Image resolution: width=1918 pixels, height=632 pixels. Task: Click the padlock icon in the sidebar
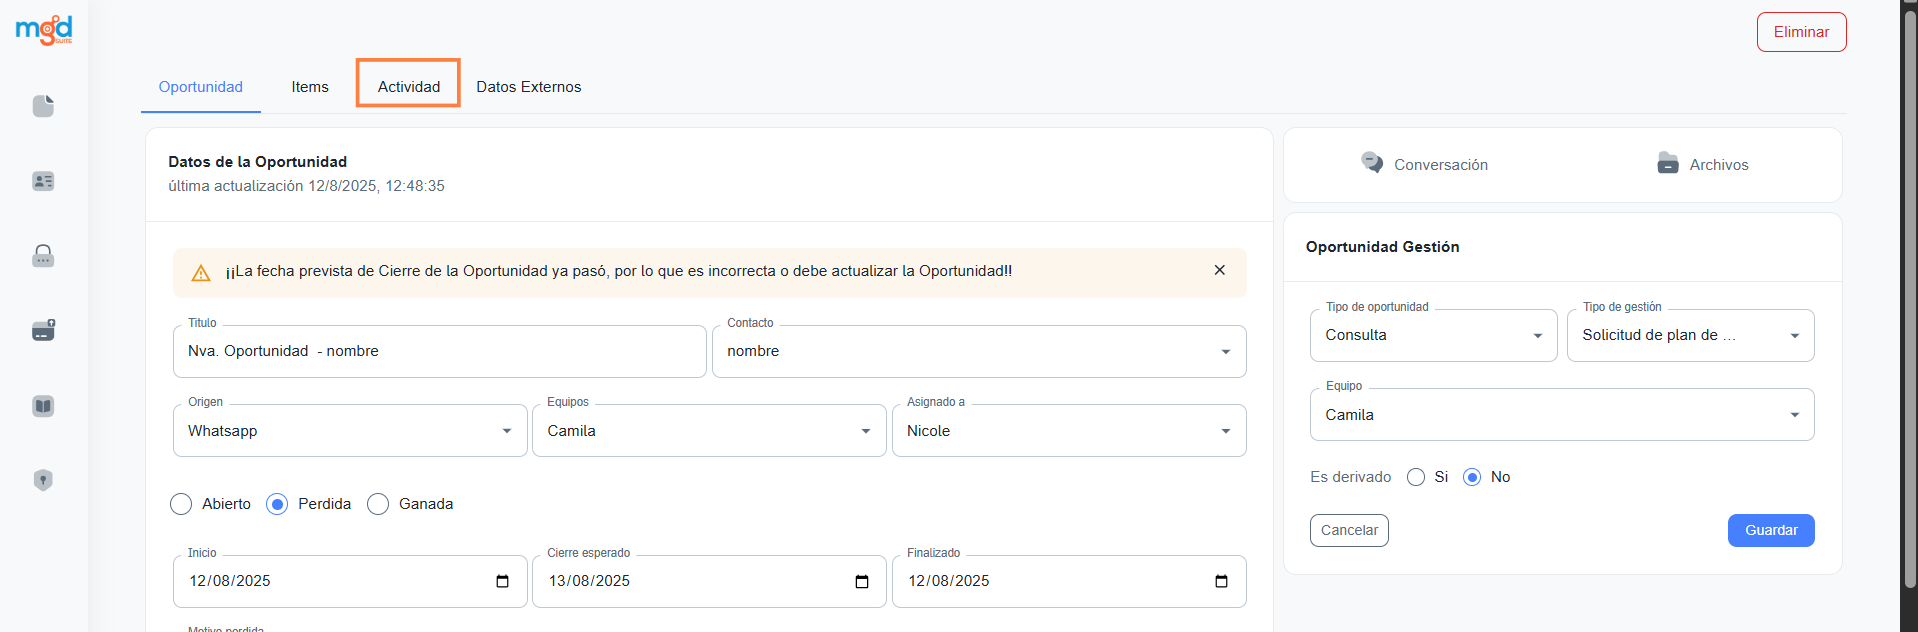click(43, 256)
